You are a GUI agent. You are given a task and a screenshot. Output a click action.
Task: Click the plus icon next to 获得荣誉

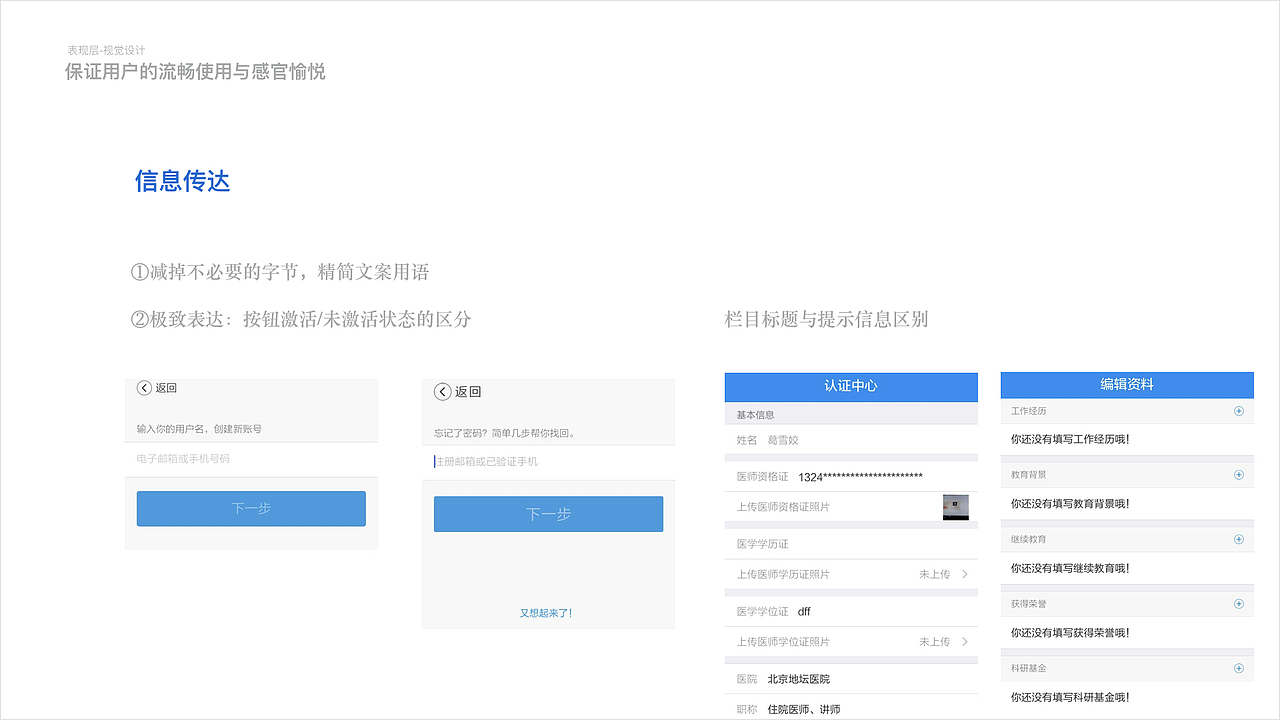[1239, 602]
